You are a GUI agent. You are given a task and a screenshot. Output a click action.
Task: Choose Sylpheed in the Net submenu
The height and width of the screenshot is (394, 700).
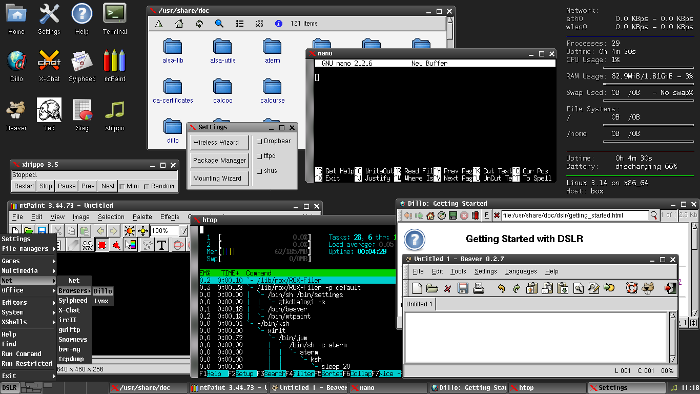pos(74,301)
